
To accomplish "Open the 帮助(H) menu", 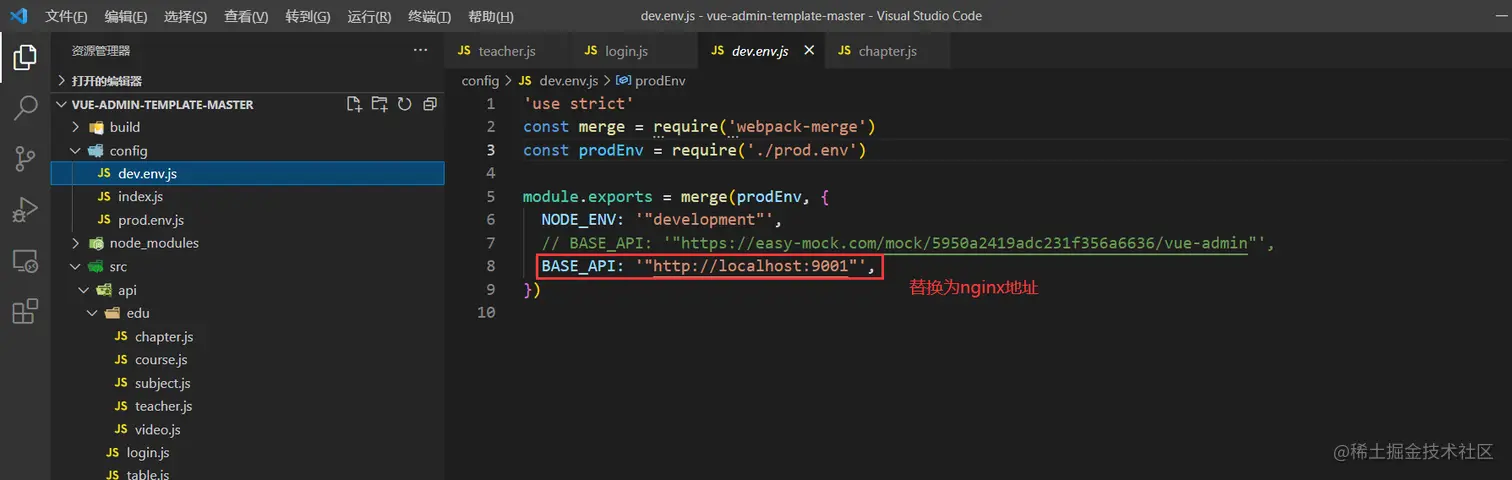I will pyautogui.click(x=490, y=17).
